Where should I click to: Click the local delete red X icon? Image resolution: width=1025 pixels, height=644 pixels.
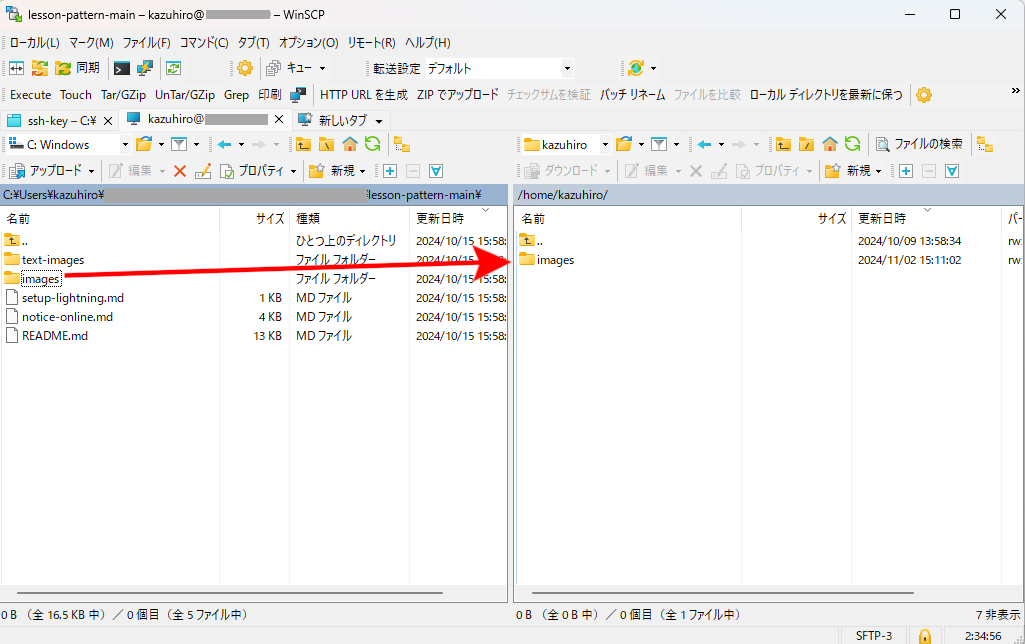click(180, 171)
